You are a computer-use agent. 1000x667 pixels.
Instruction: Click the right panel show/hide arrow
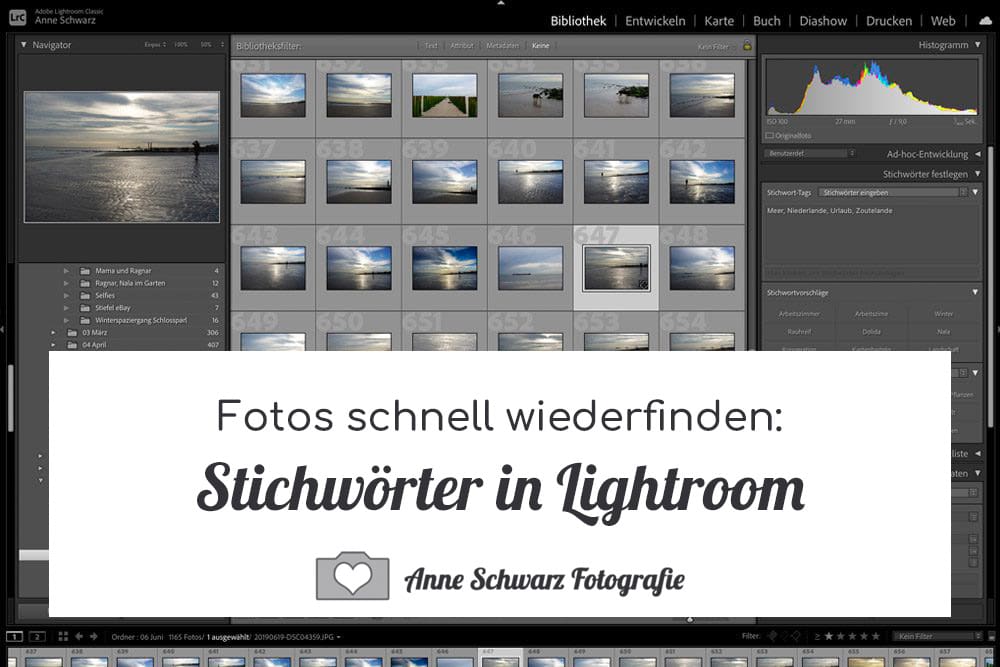tap(994, 330)
